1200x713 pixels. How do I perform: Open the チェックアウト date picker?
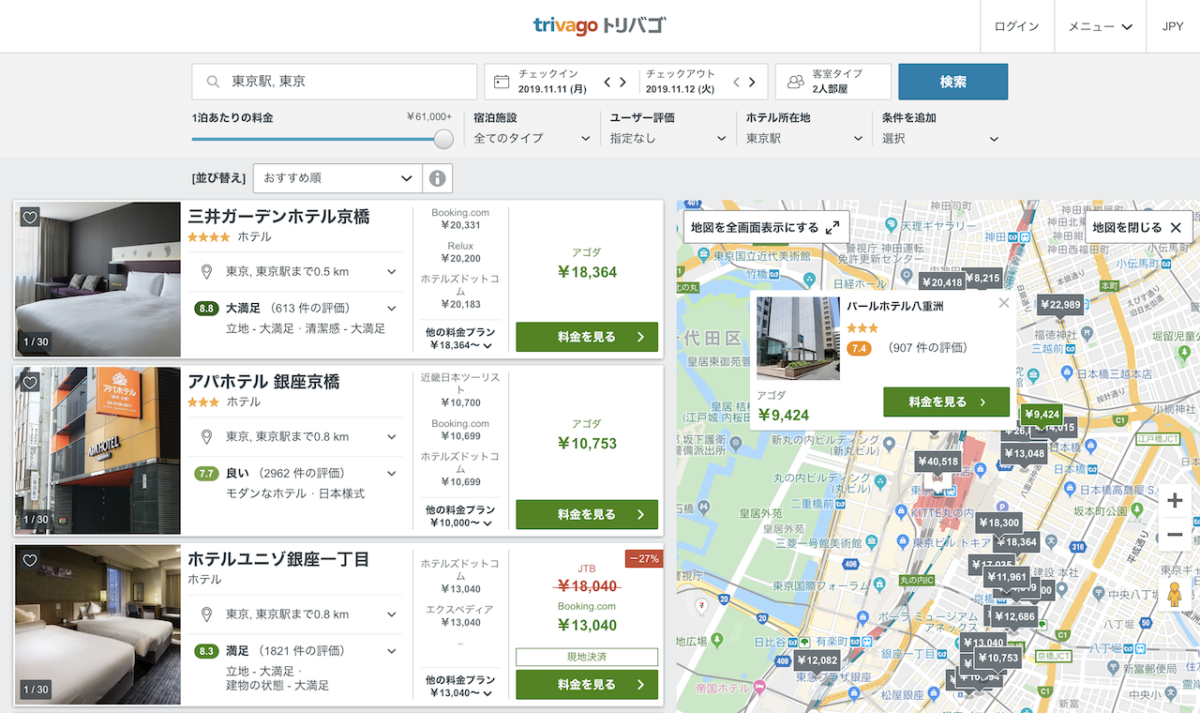680,82
